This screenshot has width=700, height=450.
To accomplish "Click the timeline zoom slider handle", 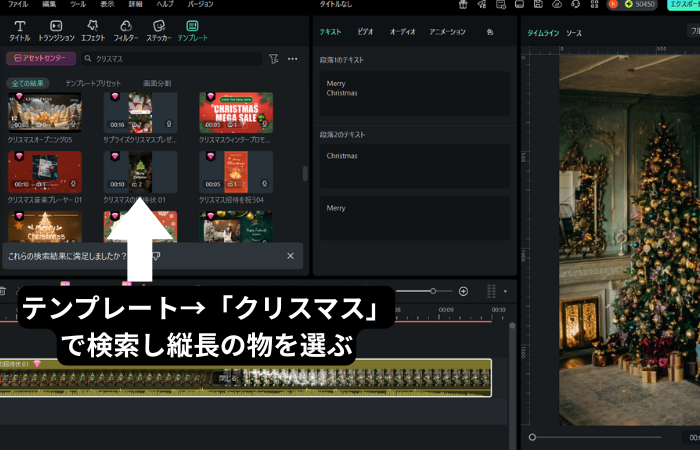I will (x=433, y=291).
